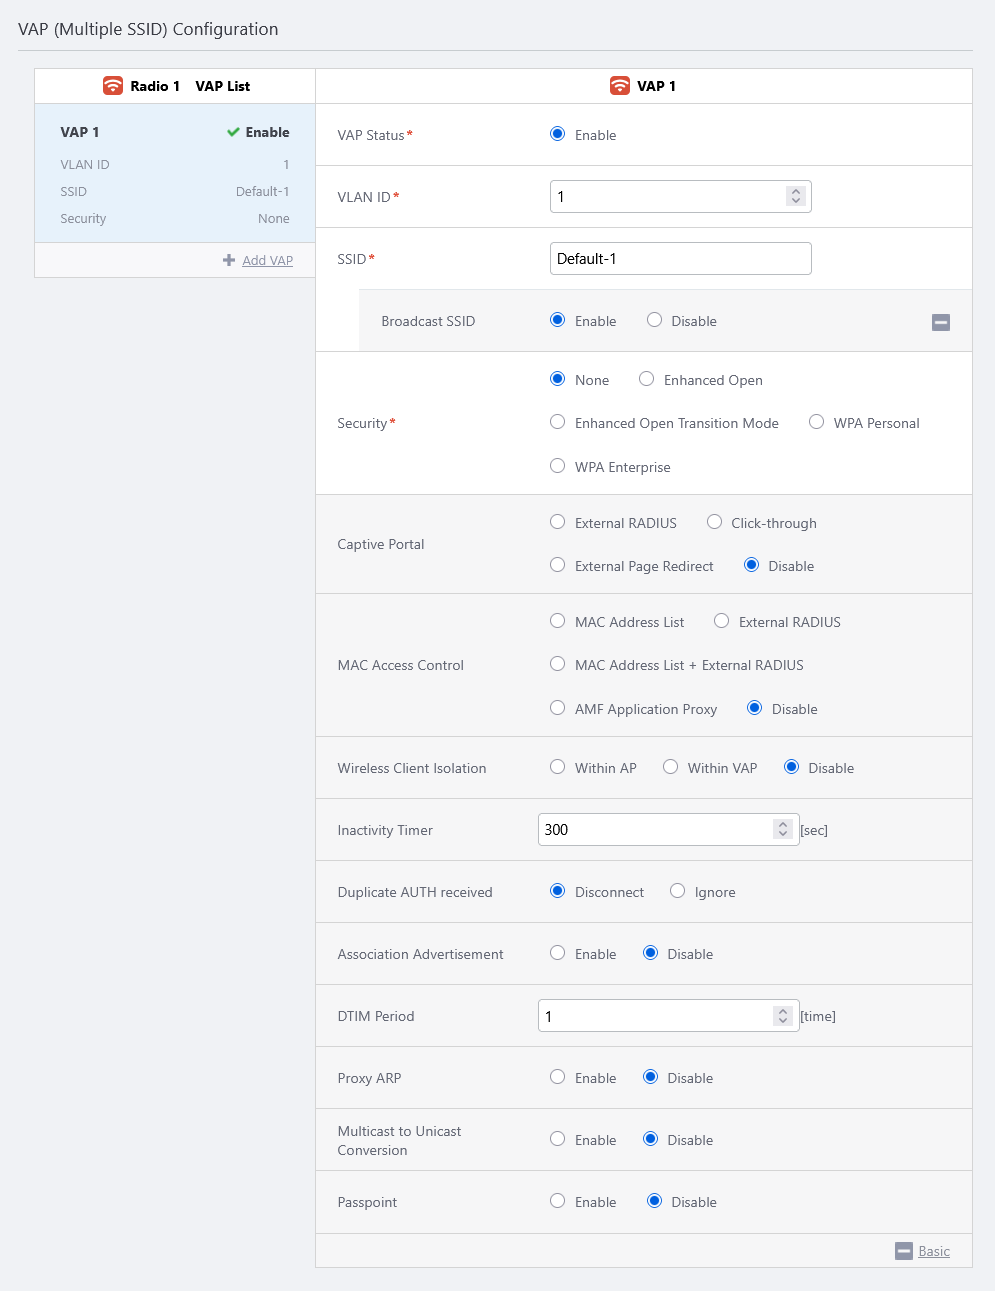Select WPA Personal security option

pyautogui.click(x=817, y=422)
